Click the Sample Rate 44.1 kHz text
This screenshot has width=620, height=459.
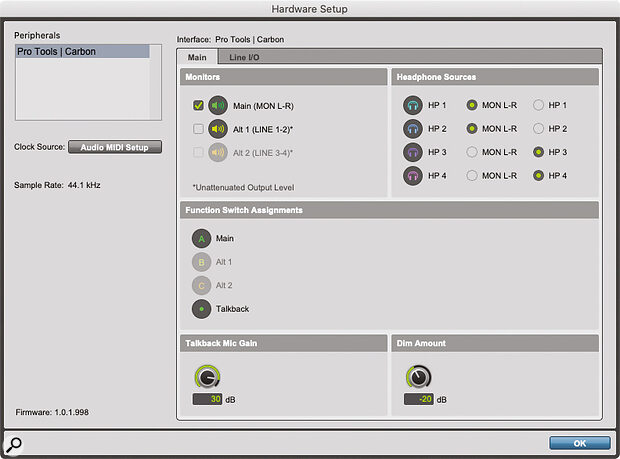[57, 185]
